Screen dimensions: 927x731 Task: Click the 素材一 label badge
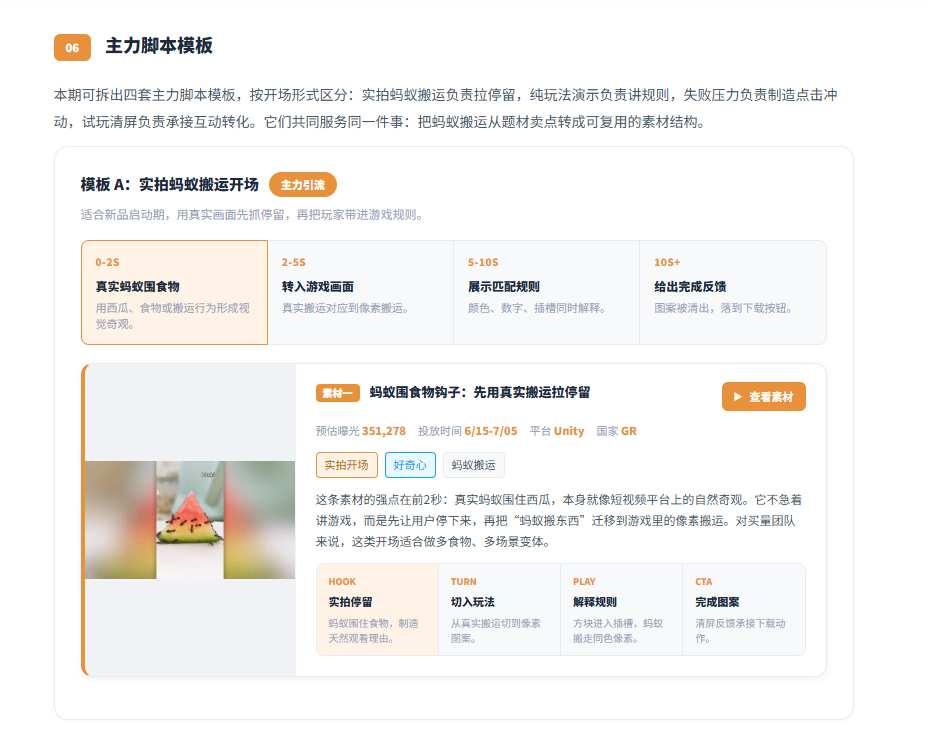pyautogui.click(x=338, y=393)
